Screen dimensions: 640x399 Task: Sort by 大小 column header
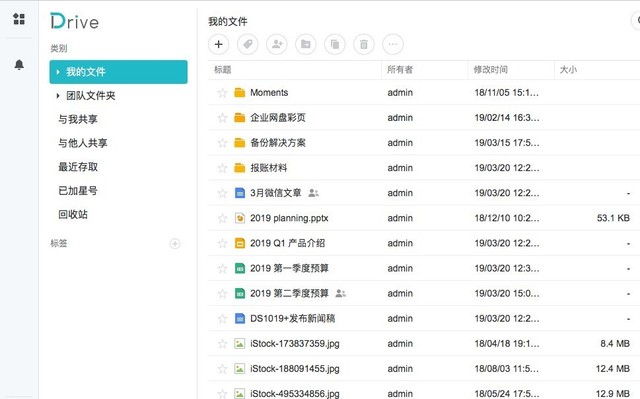coord(568,70)
